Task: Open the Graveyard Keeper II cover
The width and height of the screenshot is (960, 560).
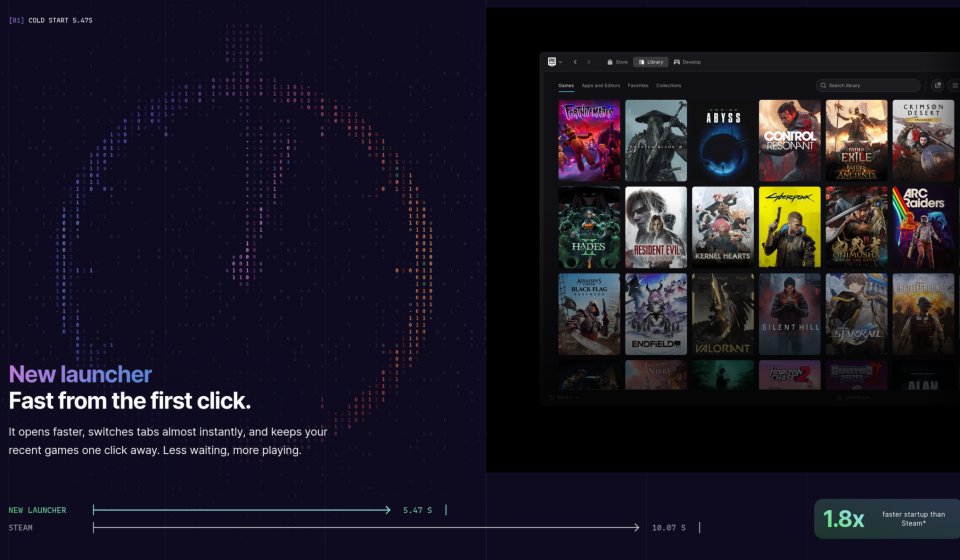Action: coord(857,375)
